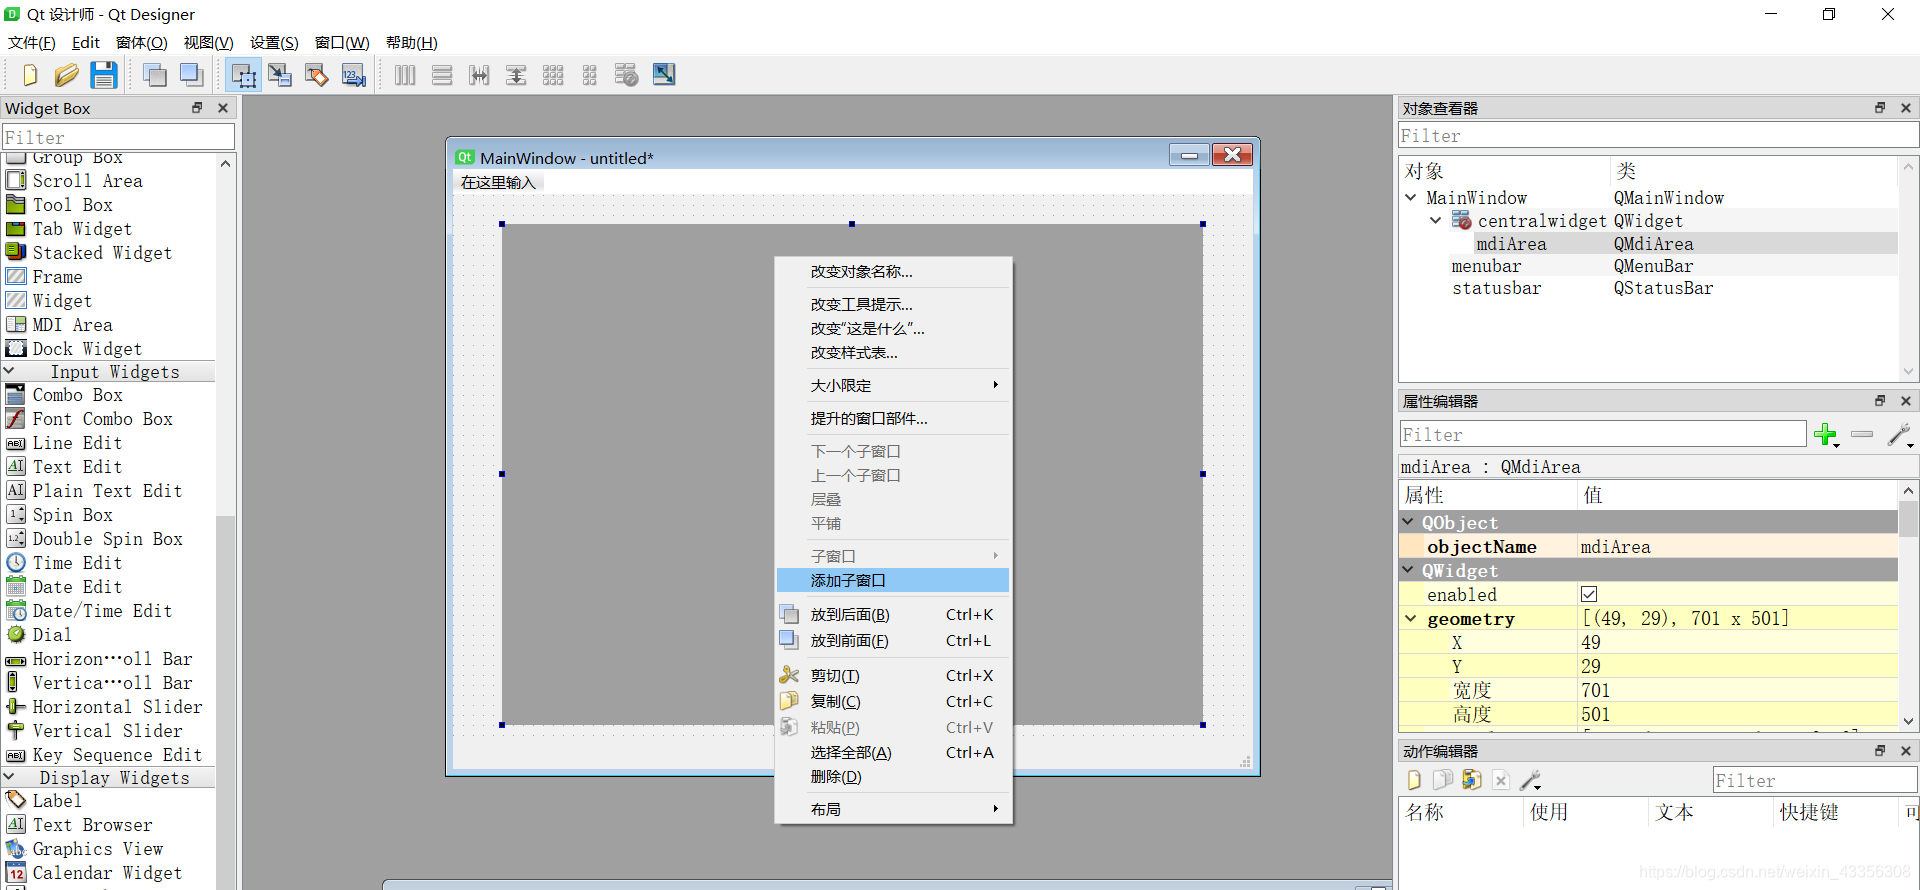Collapse the QObject property group
1920x890 pixels.
tap(1409, 522)
